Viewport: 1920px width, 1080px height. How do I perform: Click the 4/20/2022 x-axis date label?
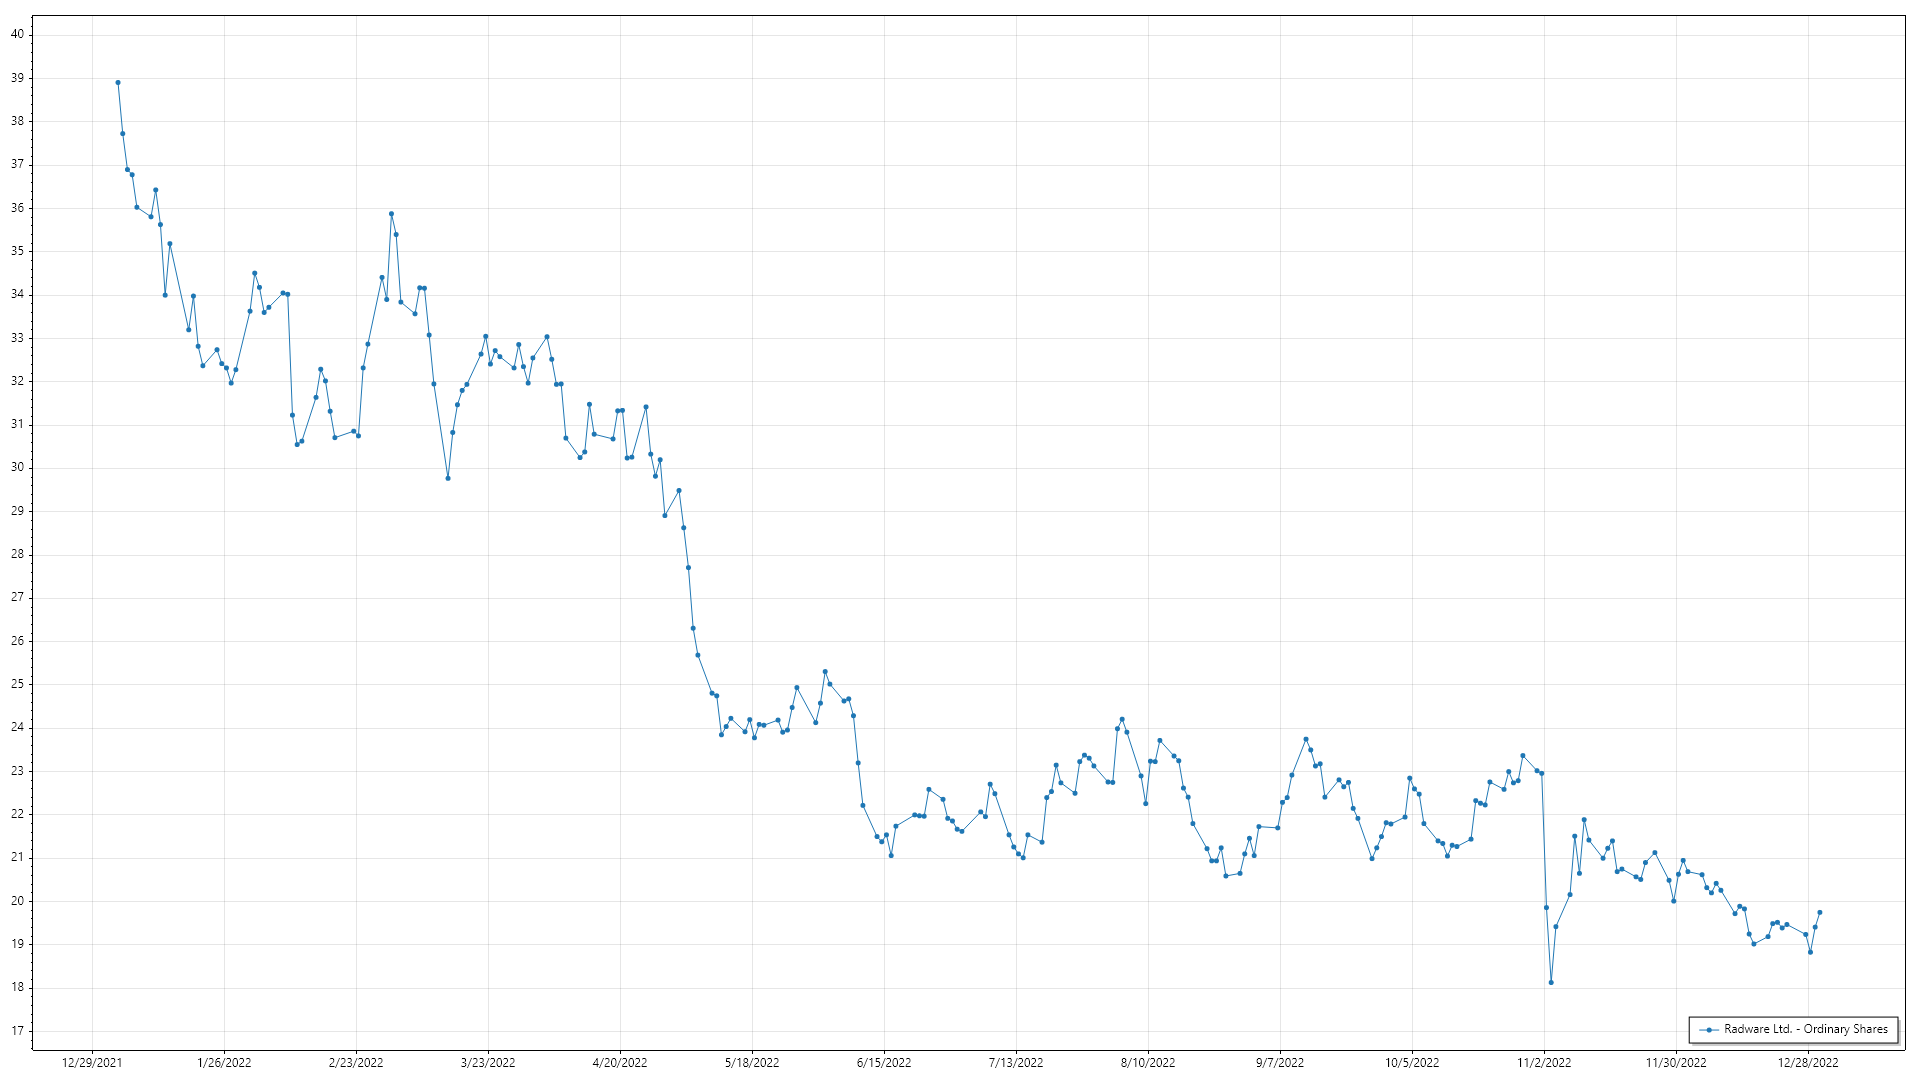coord(620,1063)
